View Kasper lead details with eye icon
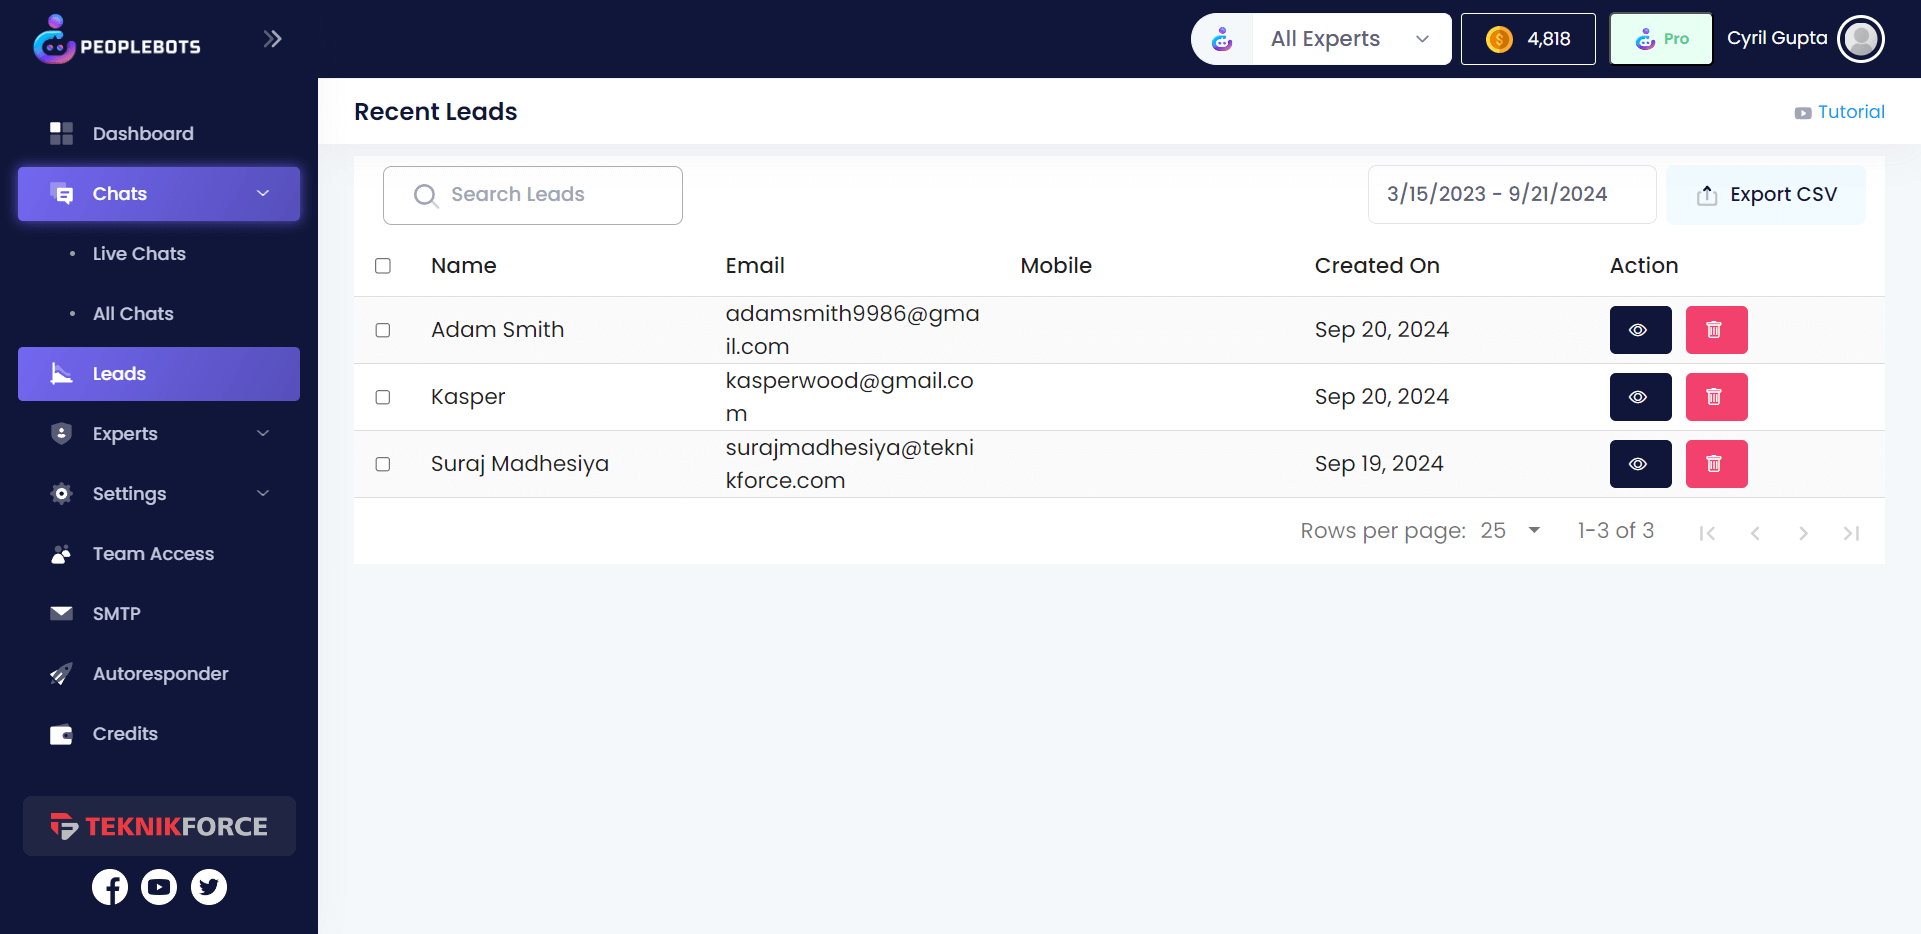Viewport: 1921px width, 934px height. 1640,397
